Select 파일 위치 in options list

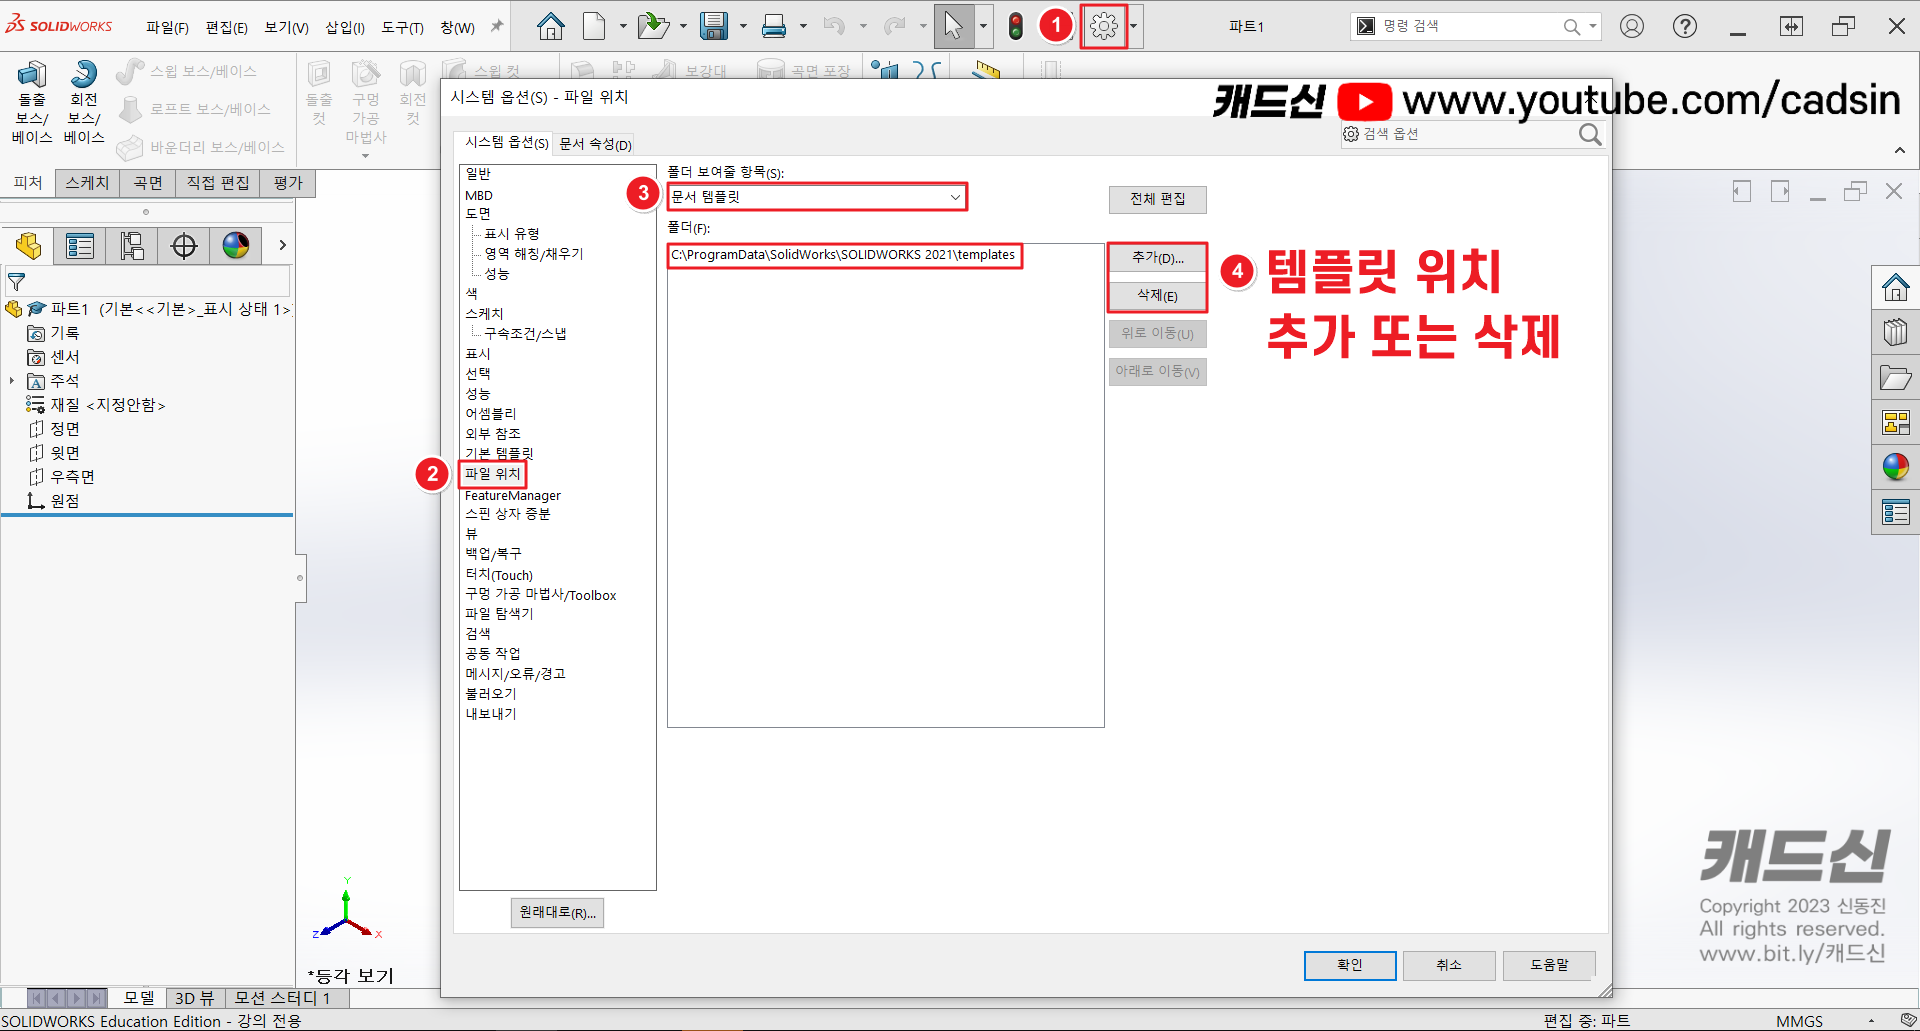492,474
